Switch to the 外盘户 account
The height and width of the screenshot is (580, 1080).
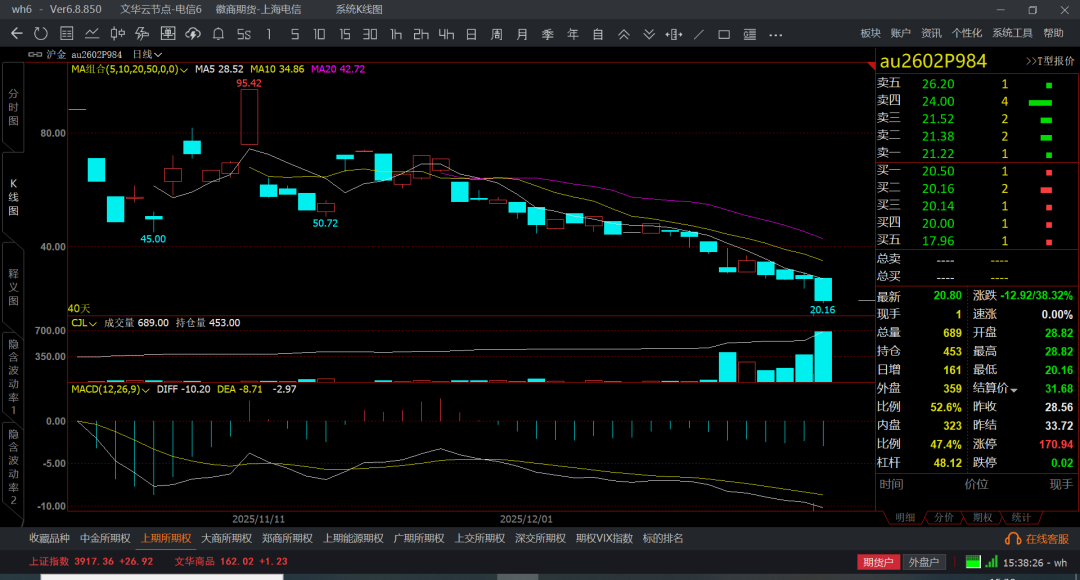pos(922,562)
